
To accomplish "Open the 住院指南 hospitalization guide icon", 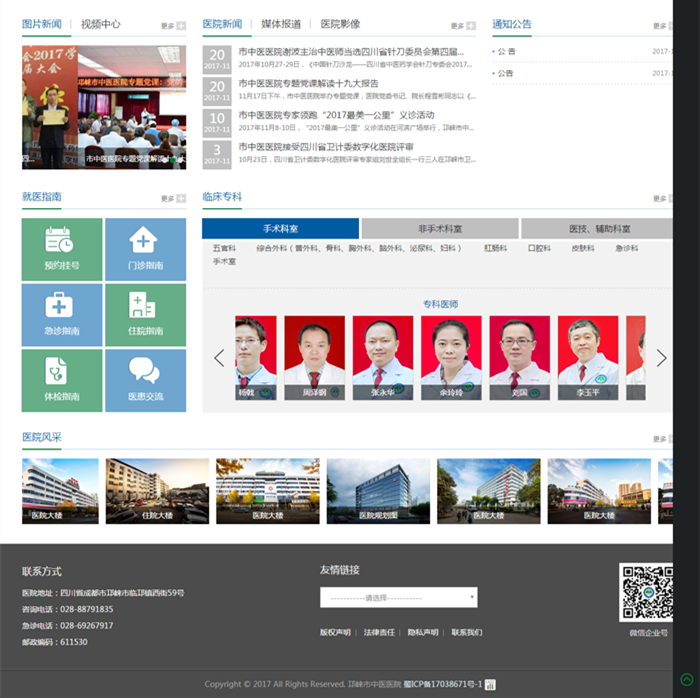I will pyautogui.click(x=143, y=304).
